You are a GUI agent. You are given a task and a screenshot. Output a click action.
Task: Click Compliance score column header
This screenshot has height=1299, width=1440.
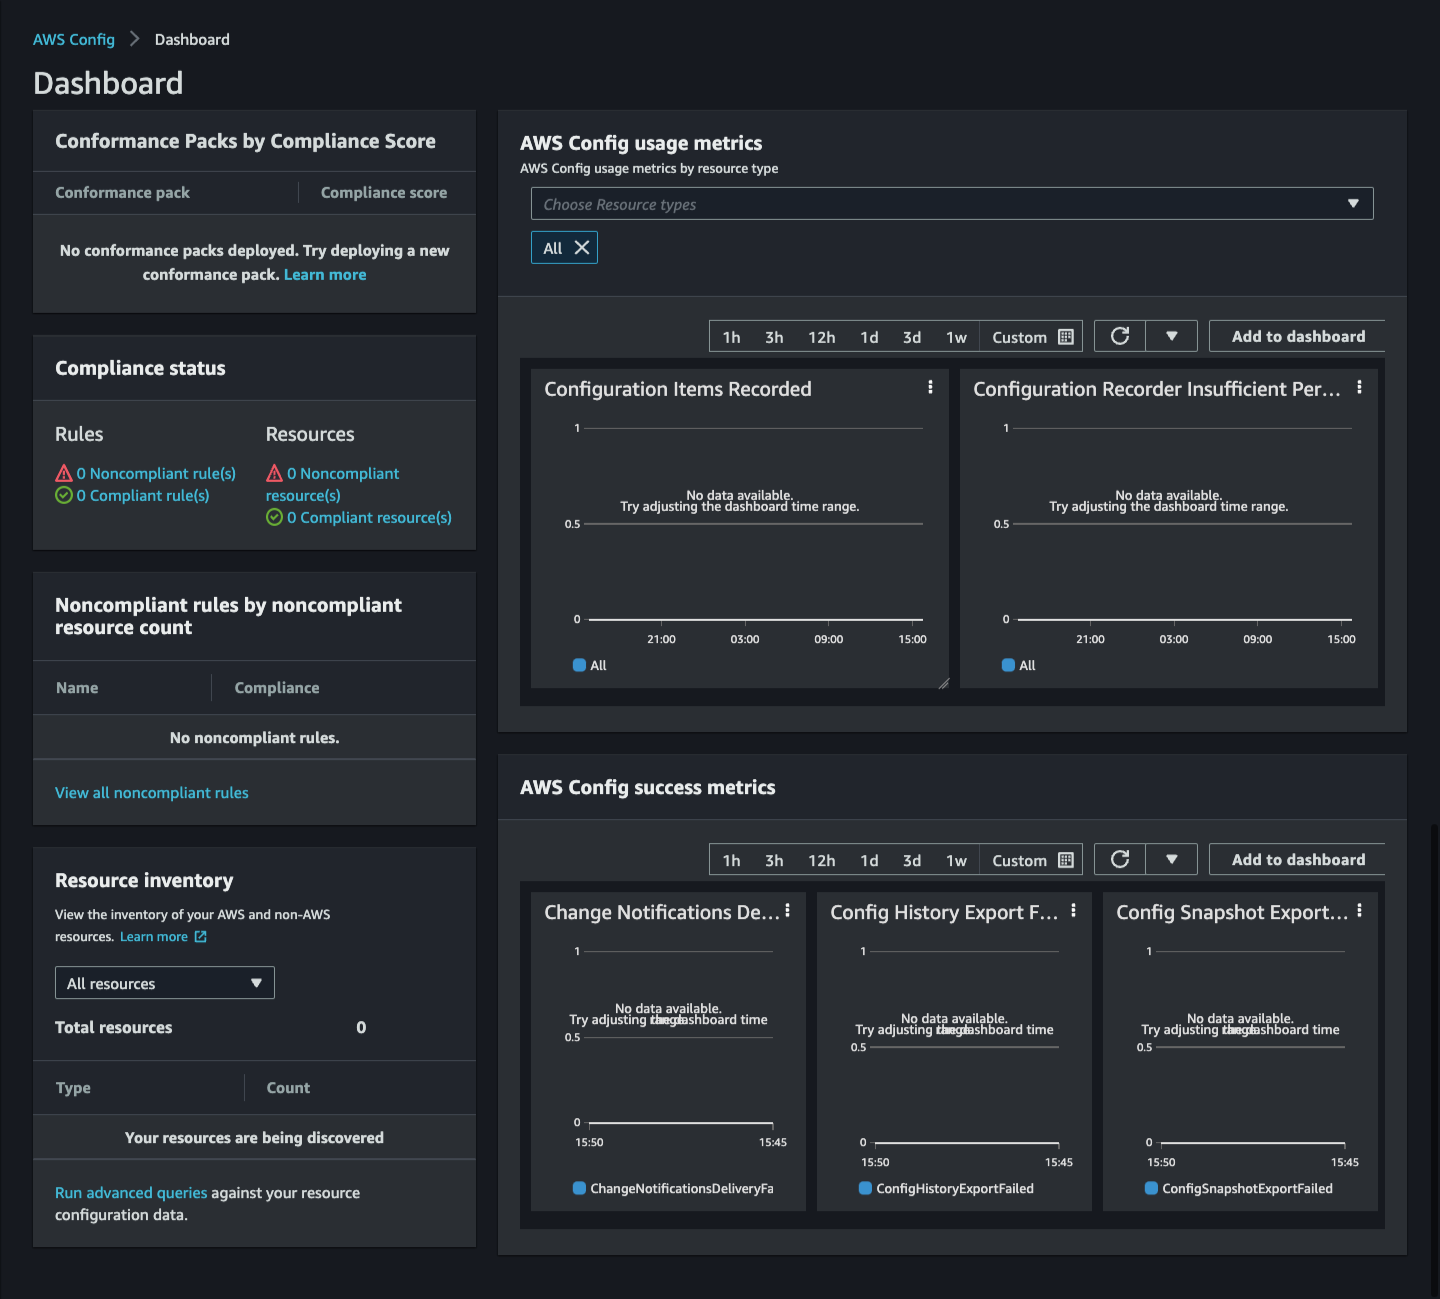[x=384, y=192]
